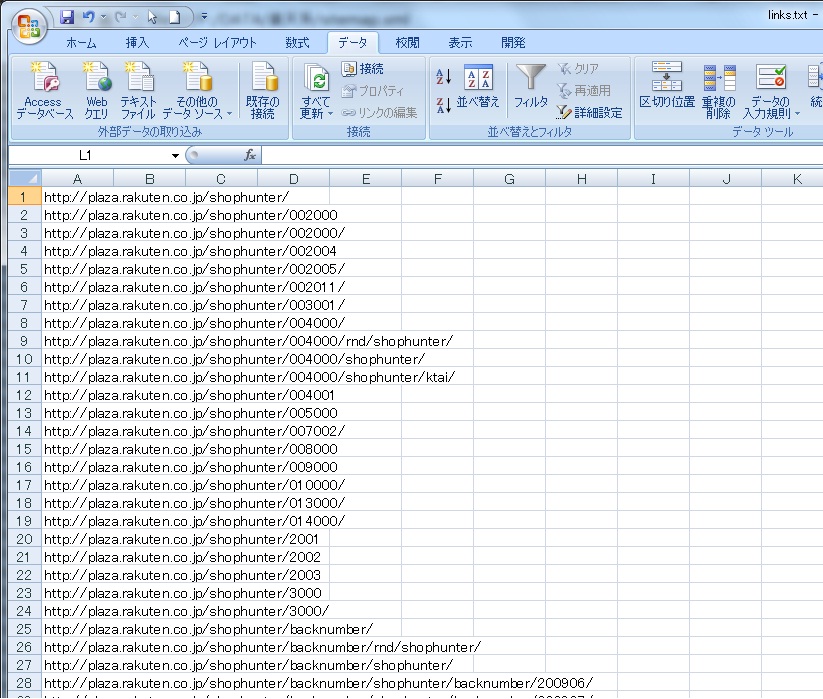The image size is (823, 699).
Task: Sort descending Z to A
Action: coord(445,104)
